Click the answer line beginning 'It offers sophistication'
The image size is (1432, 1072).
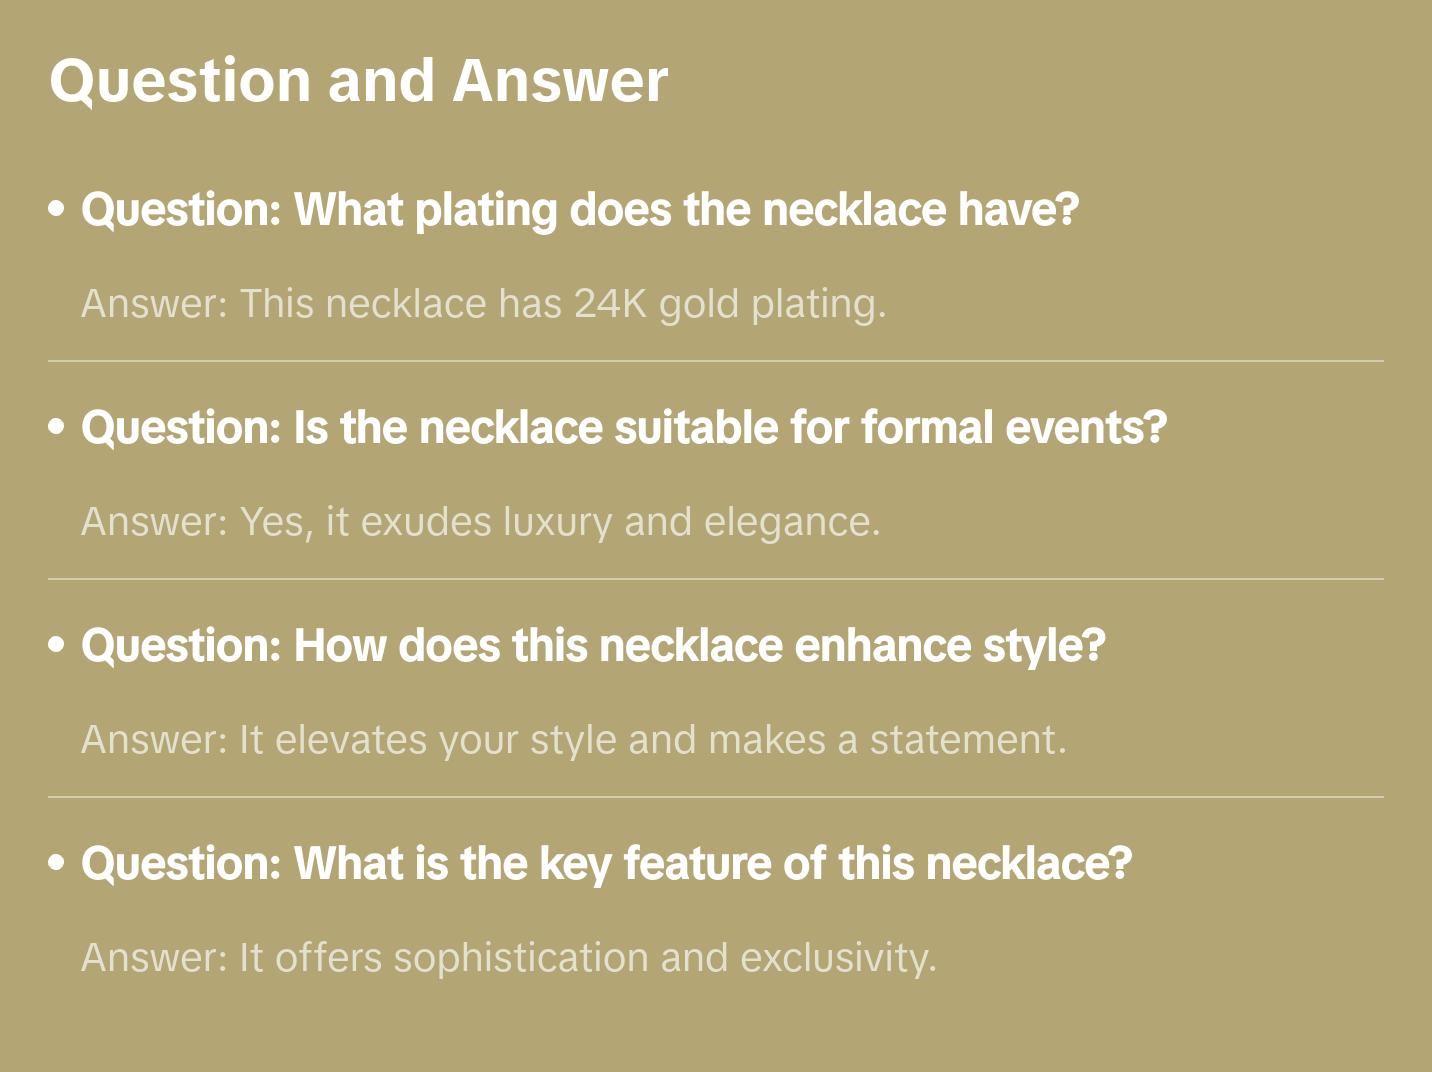tap(509, 958)
